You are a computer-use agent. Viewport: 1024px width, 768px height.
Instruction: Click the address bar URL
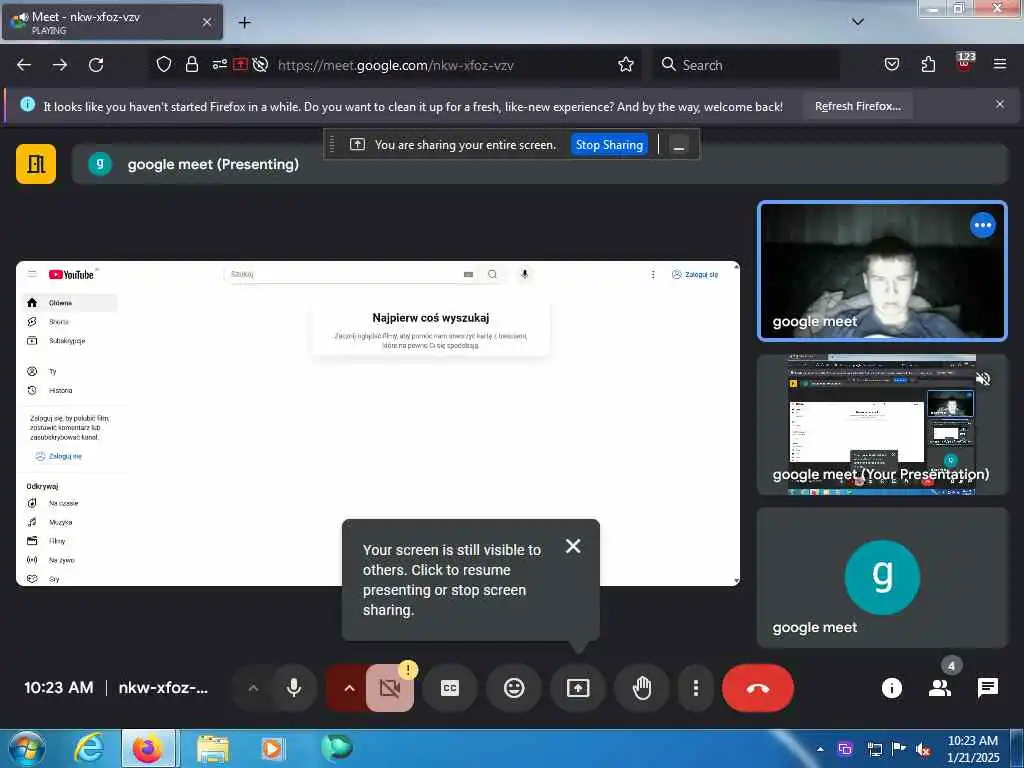396,65
